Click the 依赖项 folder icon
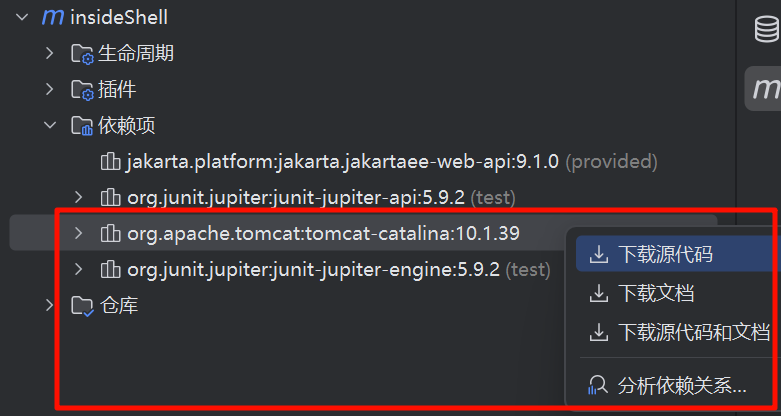The image size is (781, 416). (x=82, y=126)
